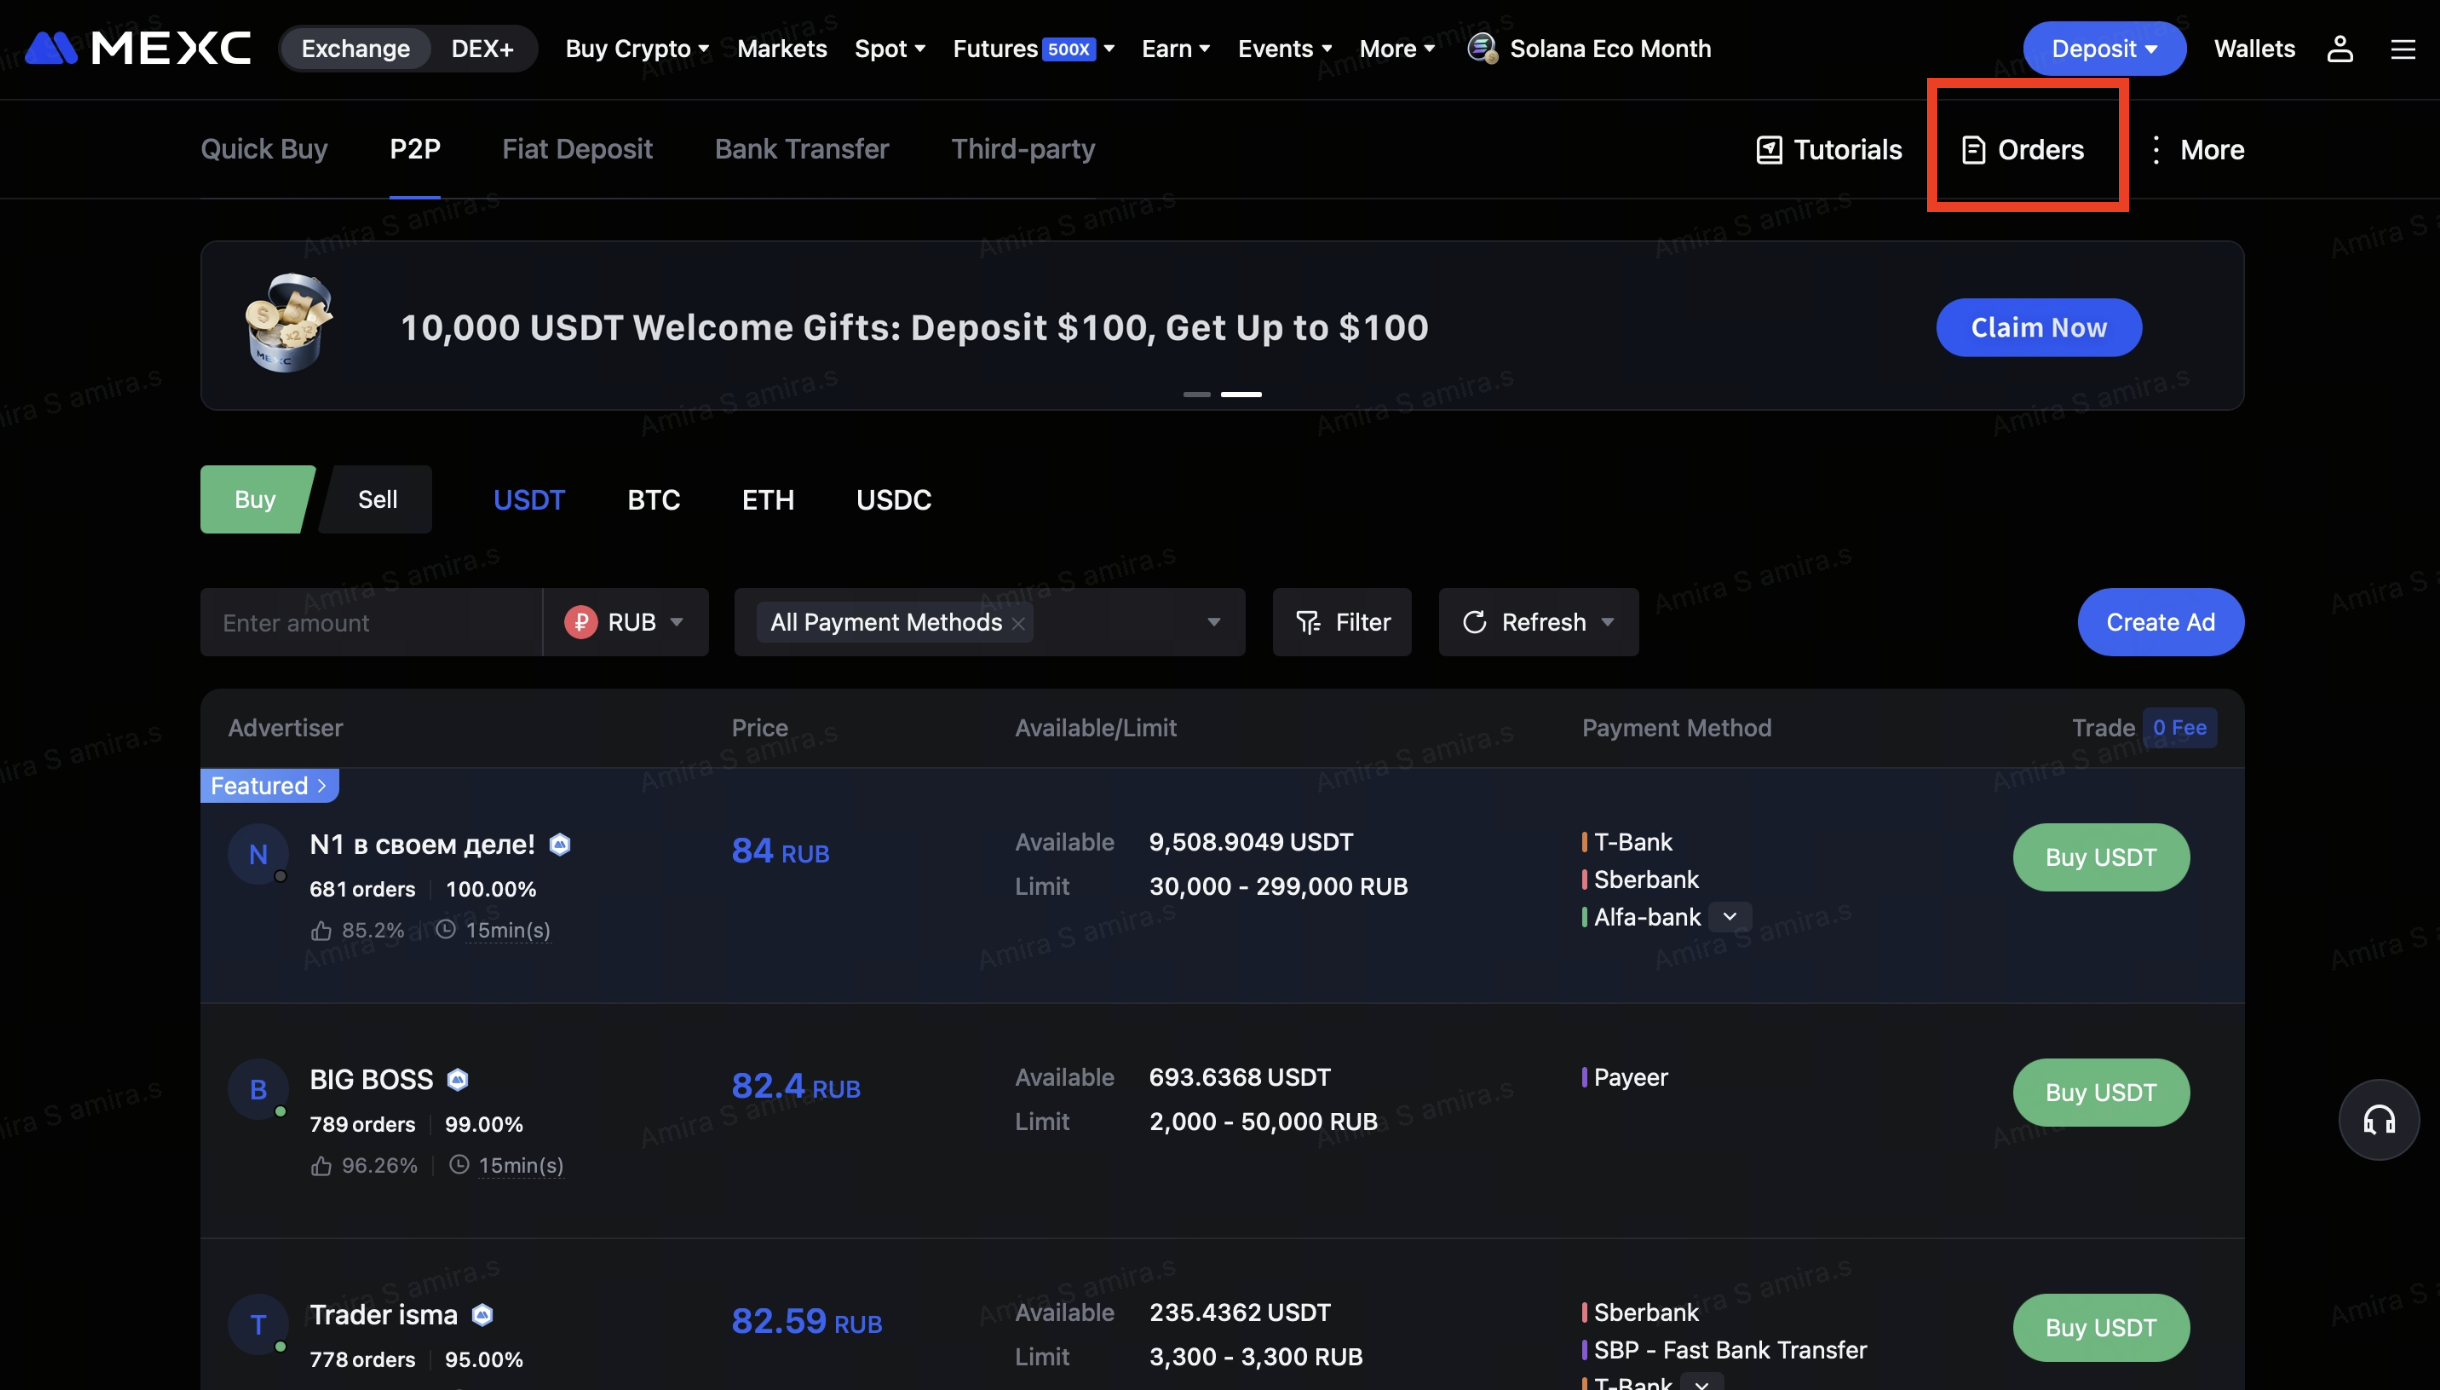This screenshot has height=1390, width=2440.
Task: Click the MEXC logo icon
Action: [52, 47]
